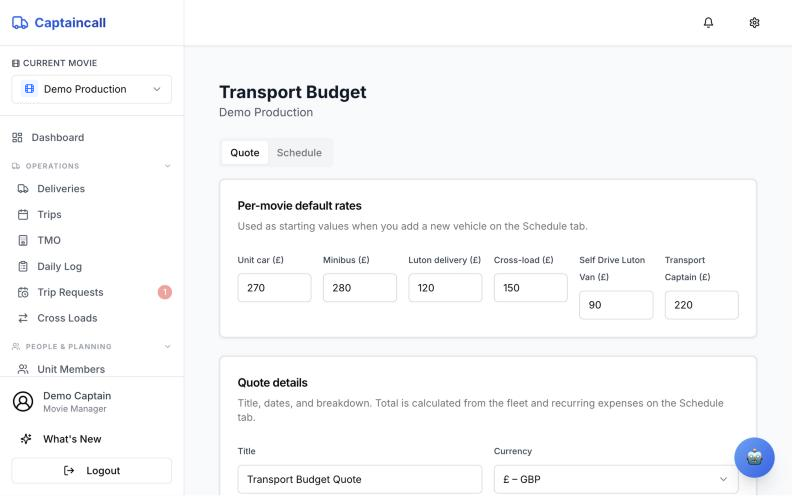800x500 pixels.
Task: Click the Logout arrow icon
Action: 69,471
